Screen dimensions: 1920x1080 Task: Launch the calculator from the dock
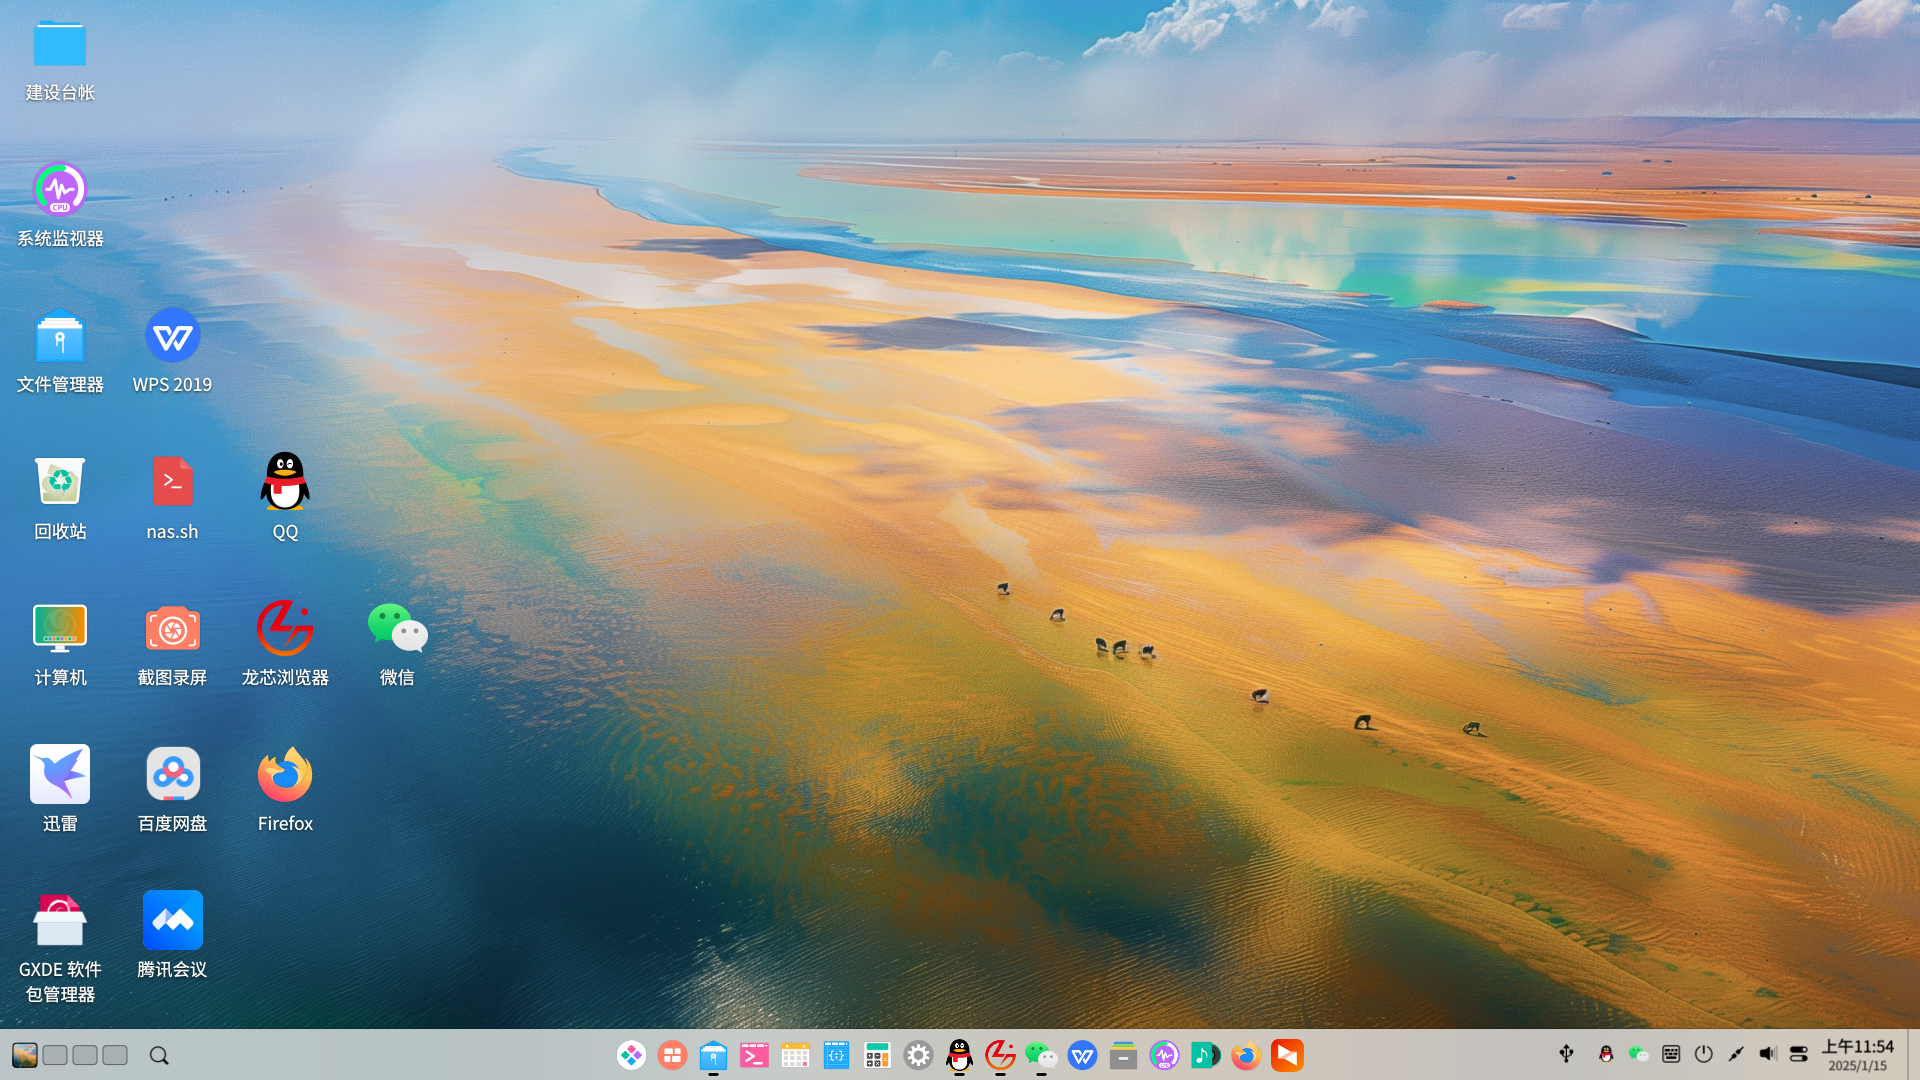coord(877,1055)
